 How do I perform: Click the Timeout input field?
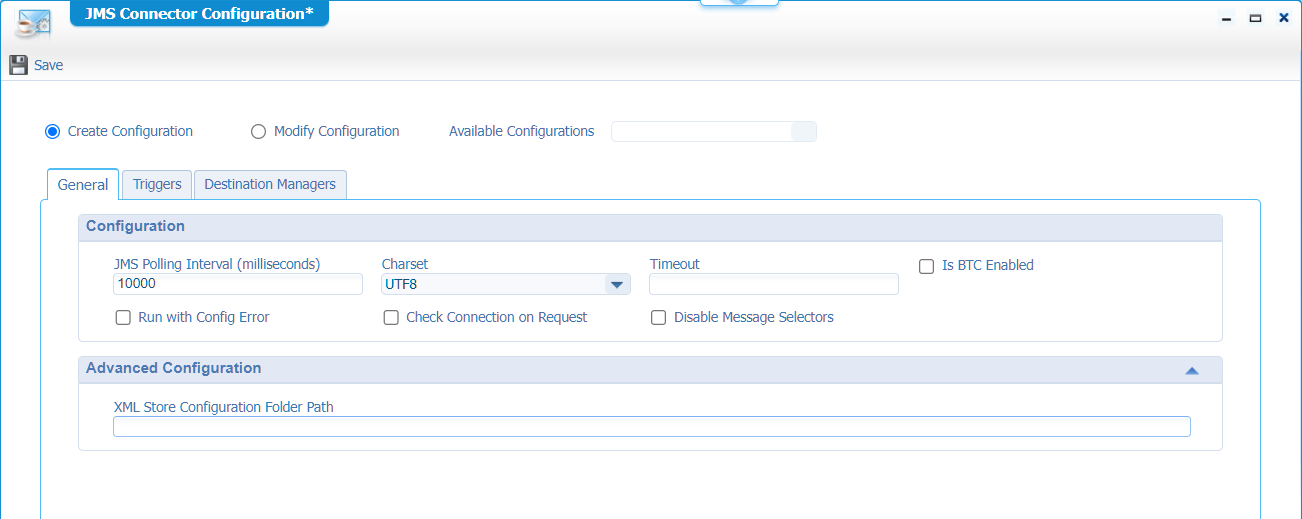click(773, 285)
